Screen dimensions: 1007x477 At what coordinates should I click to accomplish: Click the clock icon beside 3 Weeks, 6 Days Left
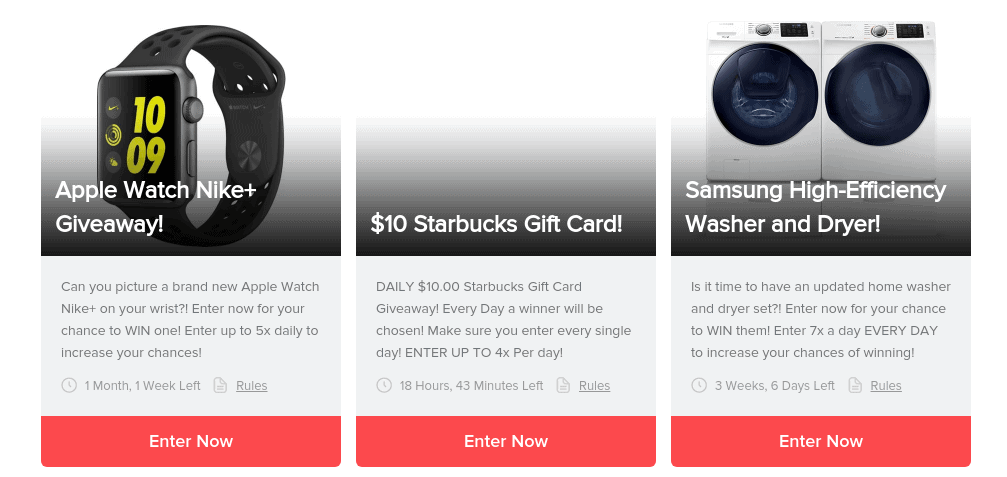click(x=699, y=385)
